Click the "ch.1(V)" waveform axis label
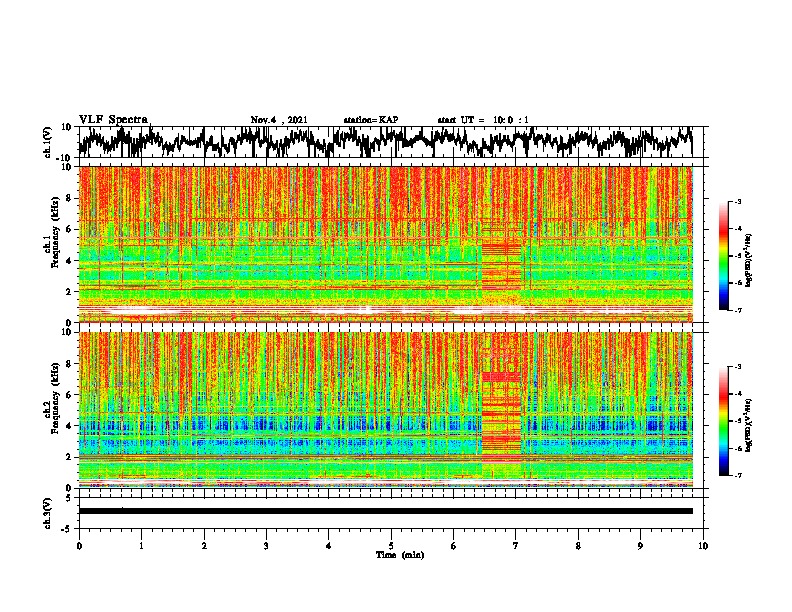 point(48,142)
